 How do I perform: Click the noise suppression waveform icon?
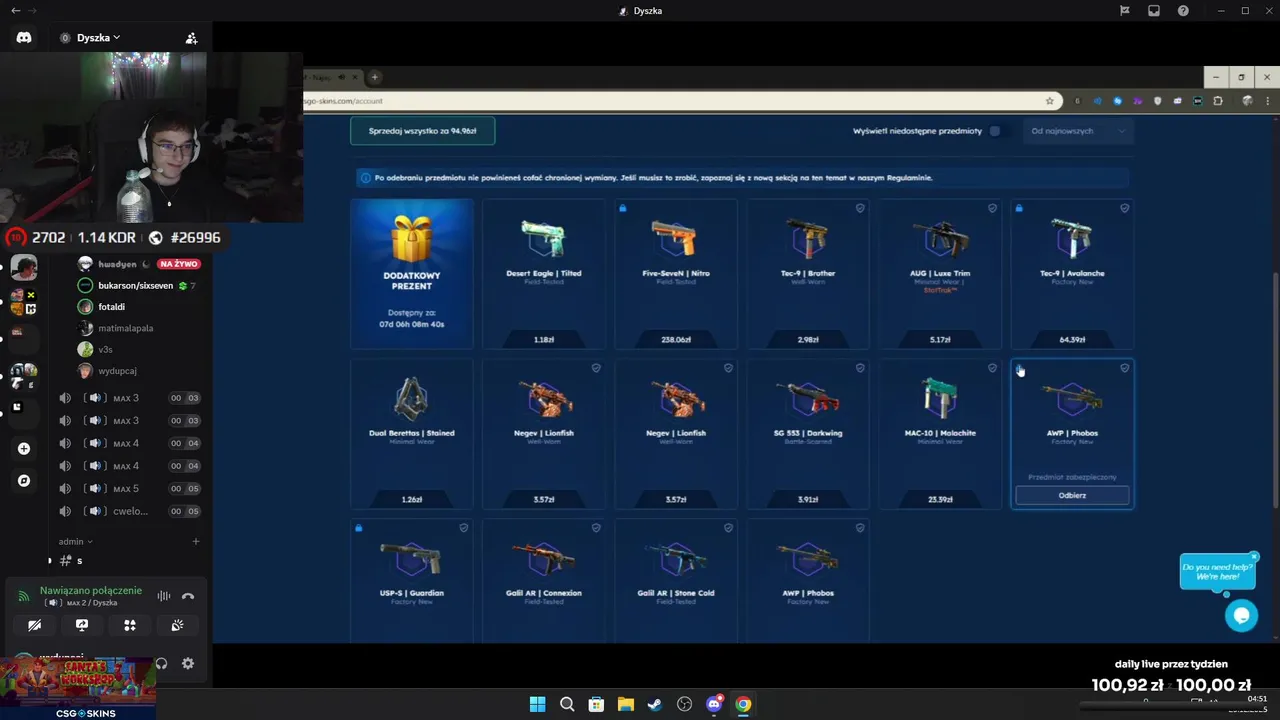click(x=163, y=596)
